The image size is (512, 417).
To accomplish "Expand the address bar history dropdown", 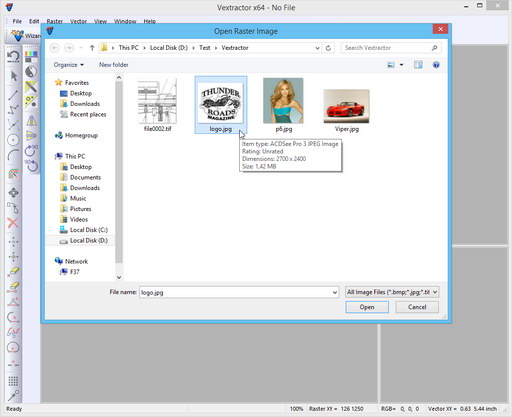I will [x=317, y=48].
